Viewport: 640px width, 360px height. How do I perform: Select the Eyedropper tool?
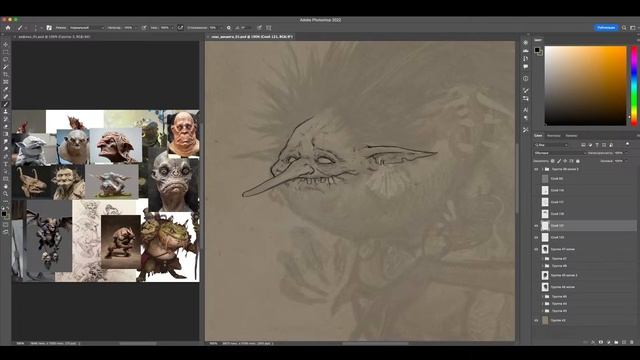click(6, 89)
